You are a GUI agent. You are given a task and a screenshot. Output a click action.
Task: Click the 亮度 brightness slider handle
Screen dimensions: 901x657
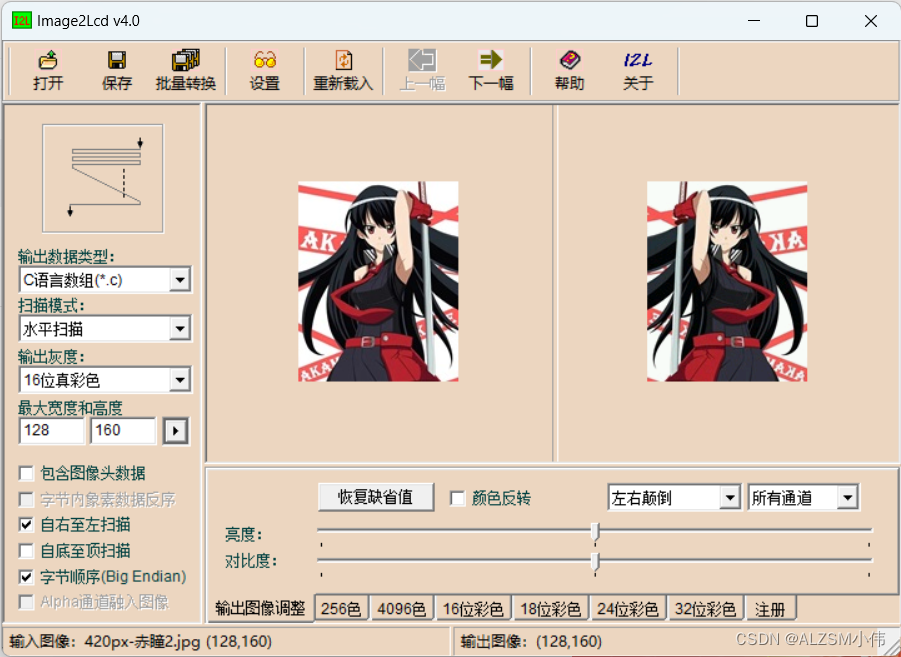pyautogui.click(x=595, y=532)
